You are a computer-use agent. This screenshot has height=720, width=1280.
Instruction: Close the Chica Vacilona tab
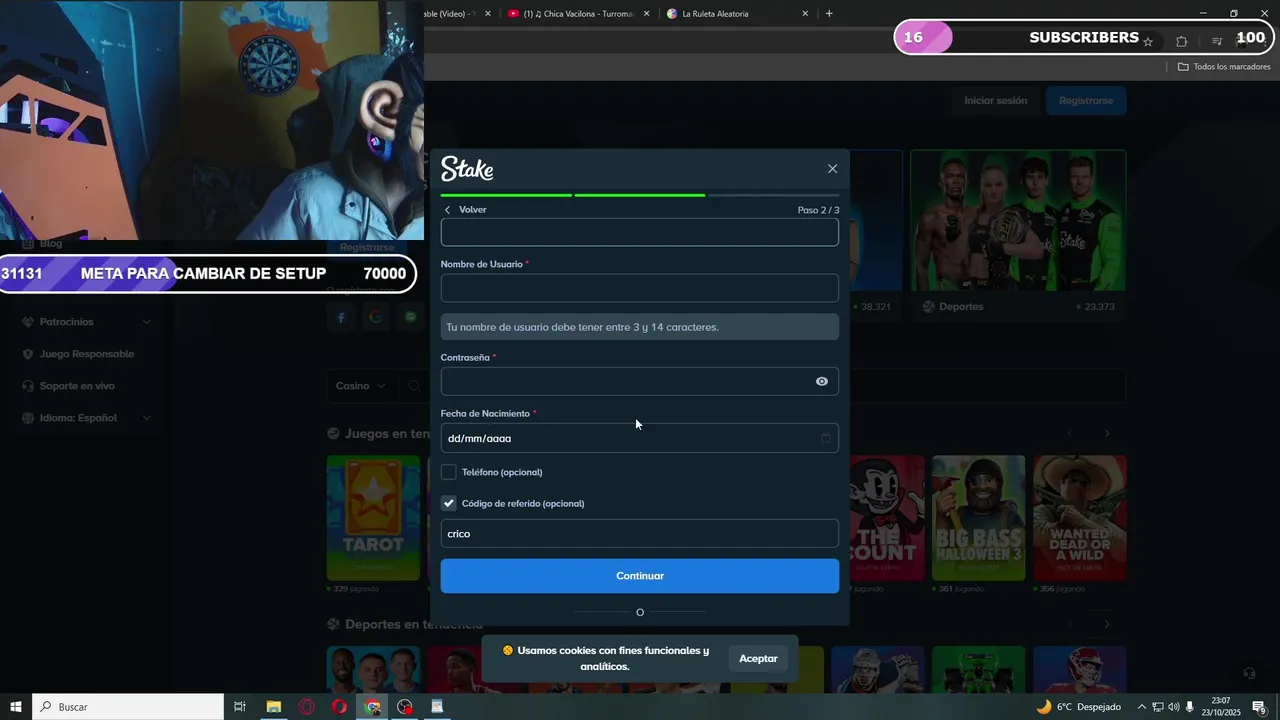(646, 14)
